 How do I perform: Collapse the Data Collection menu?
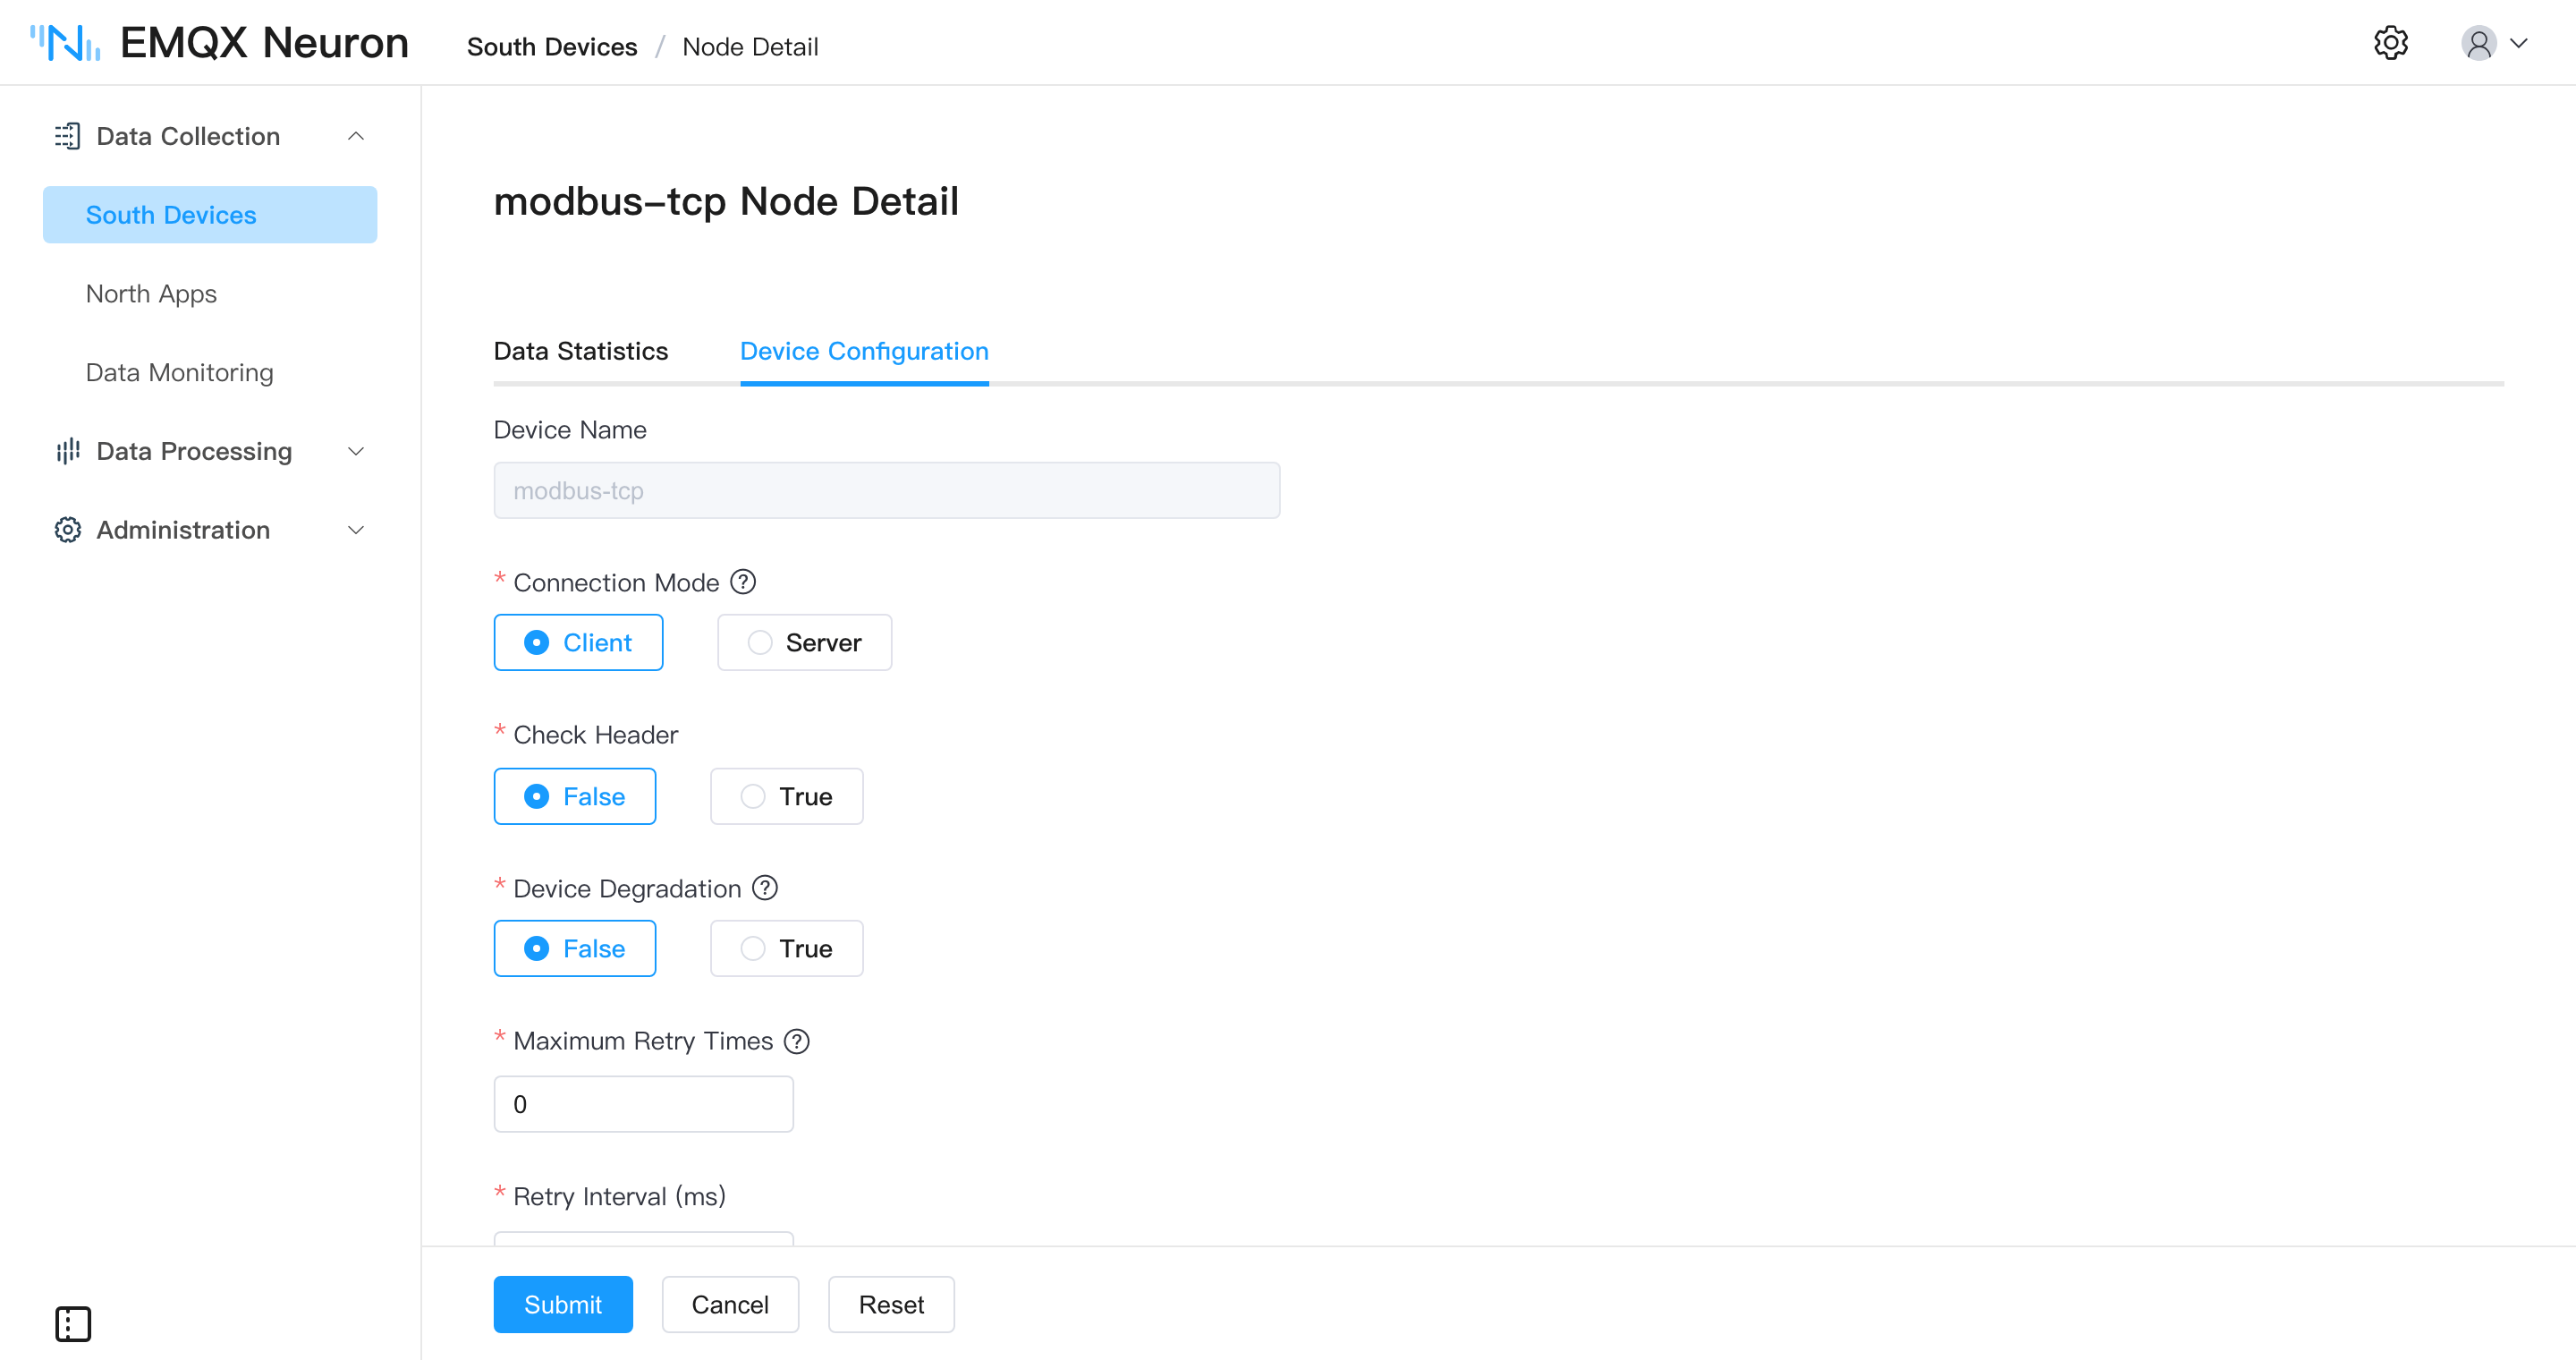[x=355, y=136]
